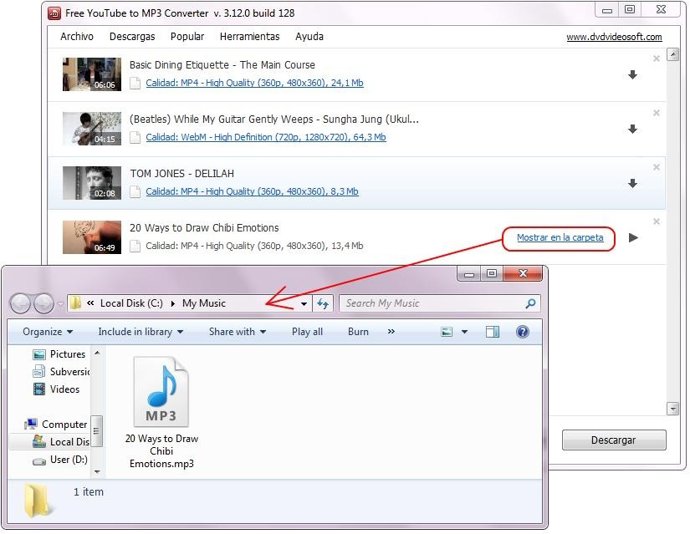This screenshot has width=690, height=534.
Task: Play the 20 Ways to Draw Chibi Emotions track
Action: tap(633, 238)
